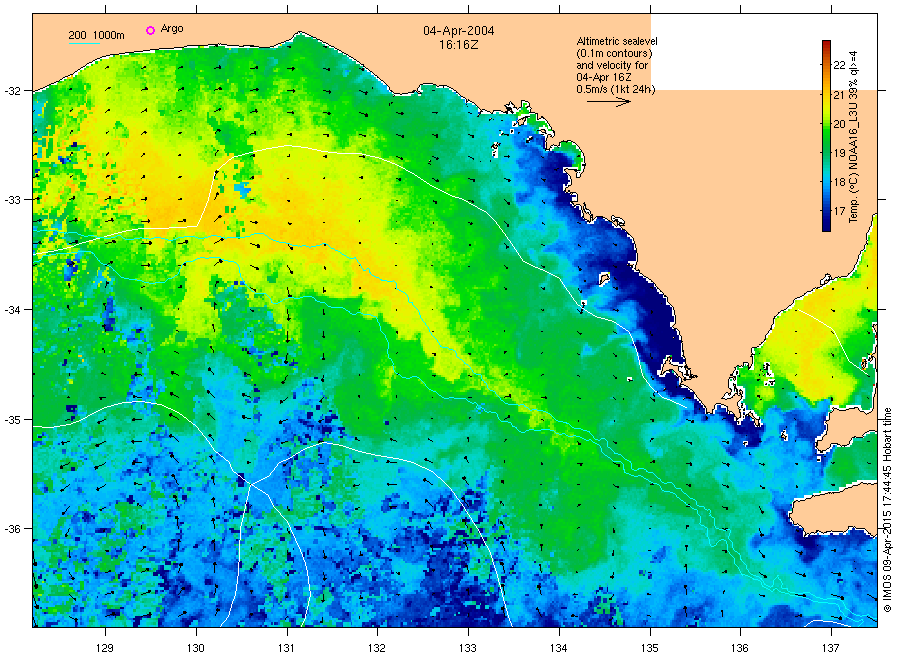Click the IMOS copyright timestamp text
Image resolution: width=900 pixels, height=660 pixels.
coord(887,510)
